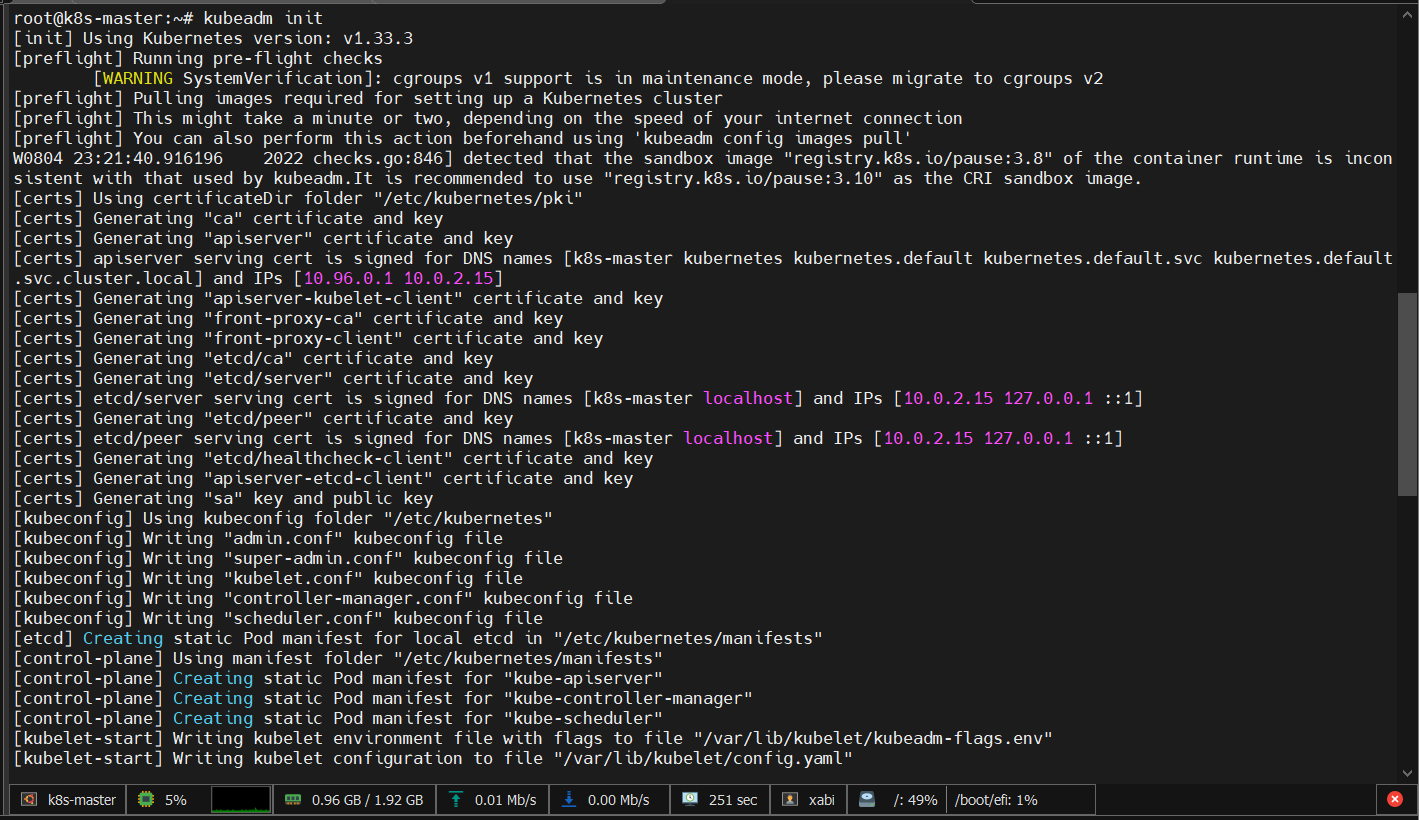Click "admin.conf" in kubeconfig line
Viewport: 1419px width, 820px height.
click(x=283, y=538)
